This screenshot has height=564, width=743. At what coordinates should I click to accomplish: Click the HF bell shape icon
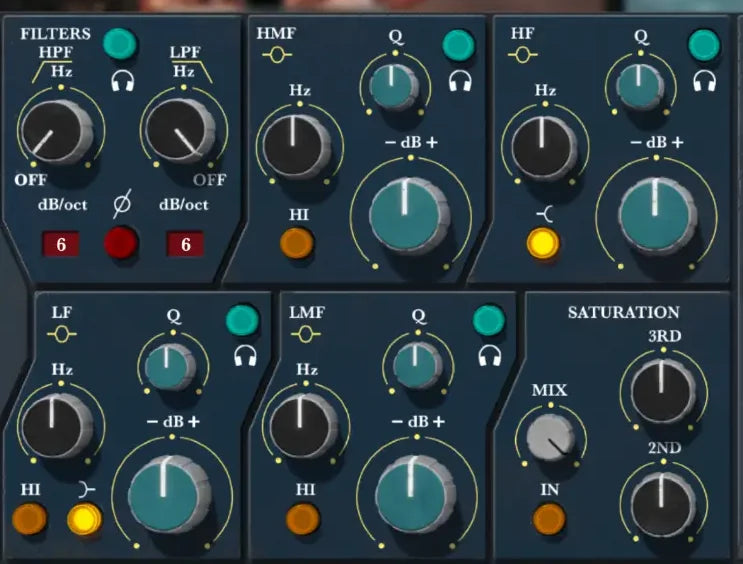point(522,55)
